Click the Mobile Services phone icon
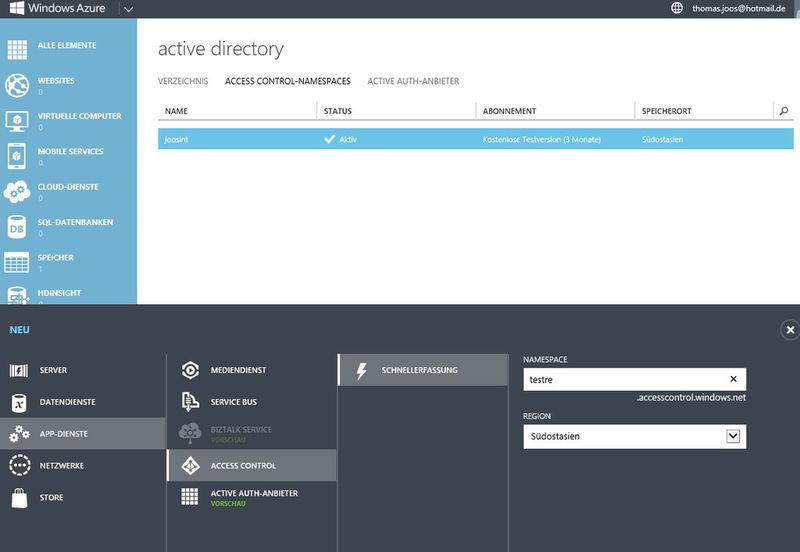 (x=17, y=156)
